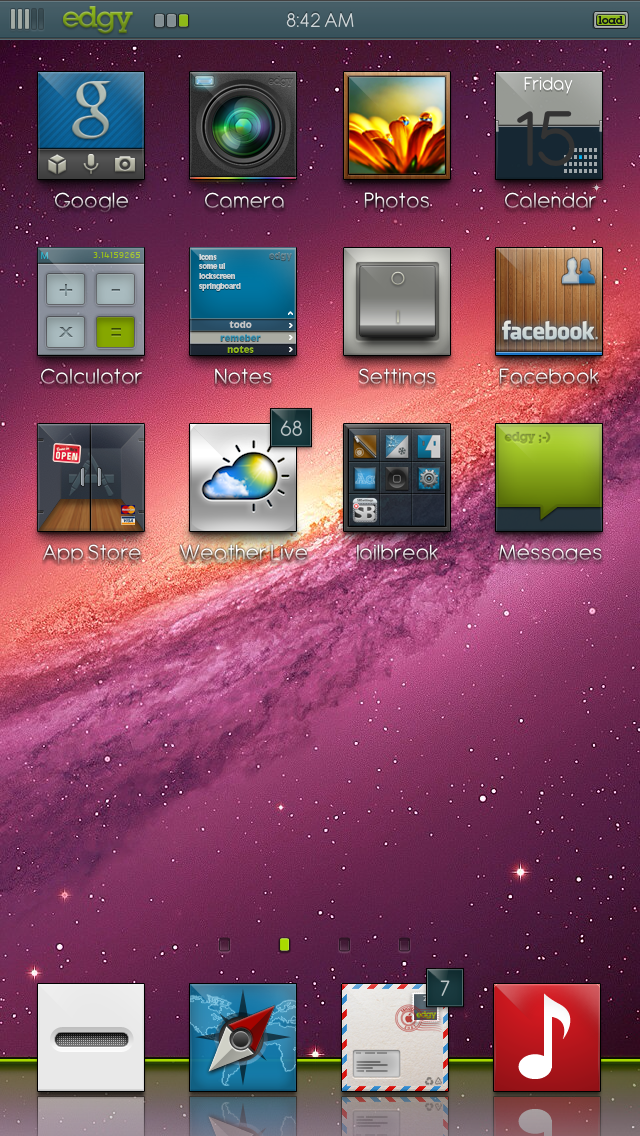Tap the Weather Live label text
The width and height of the screenshot is (640, 1136).
[x=244, y=553]
